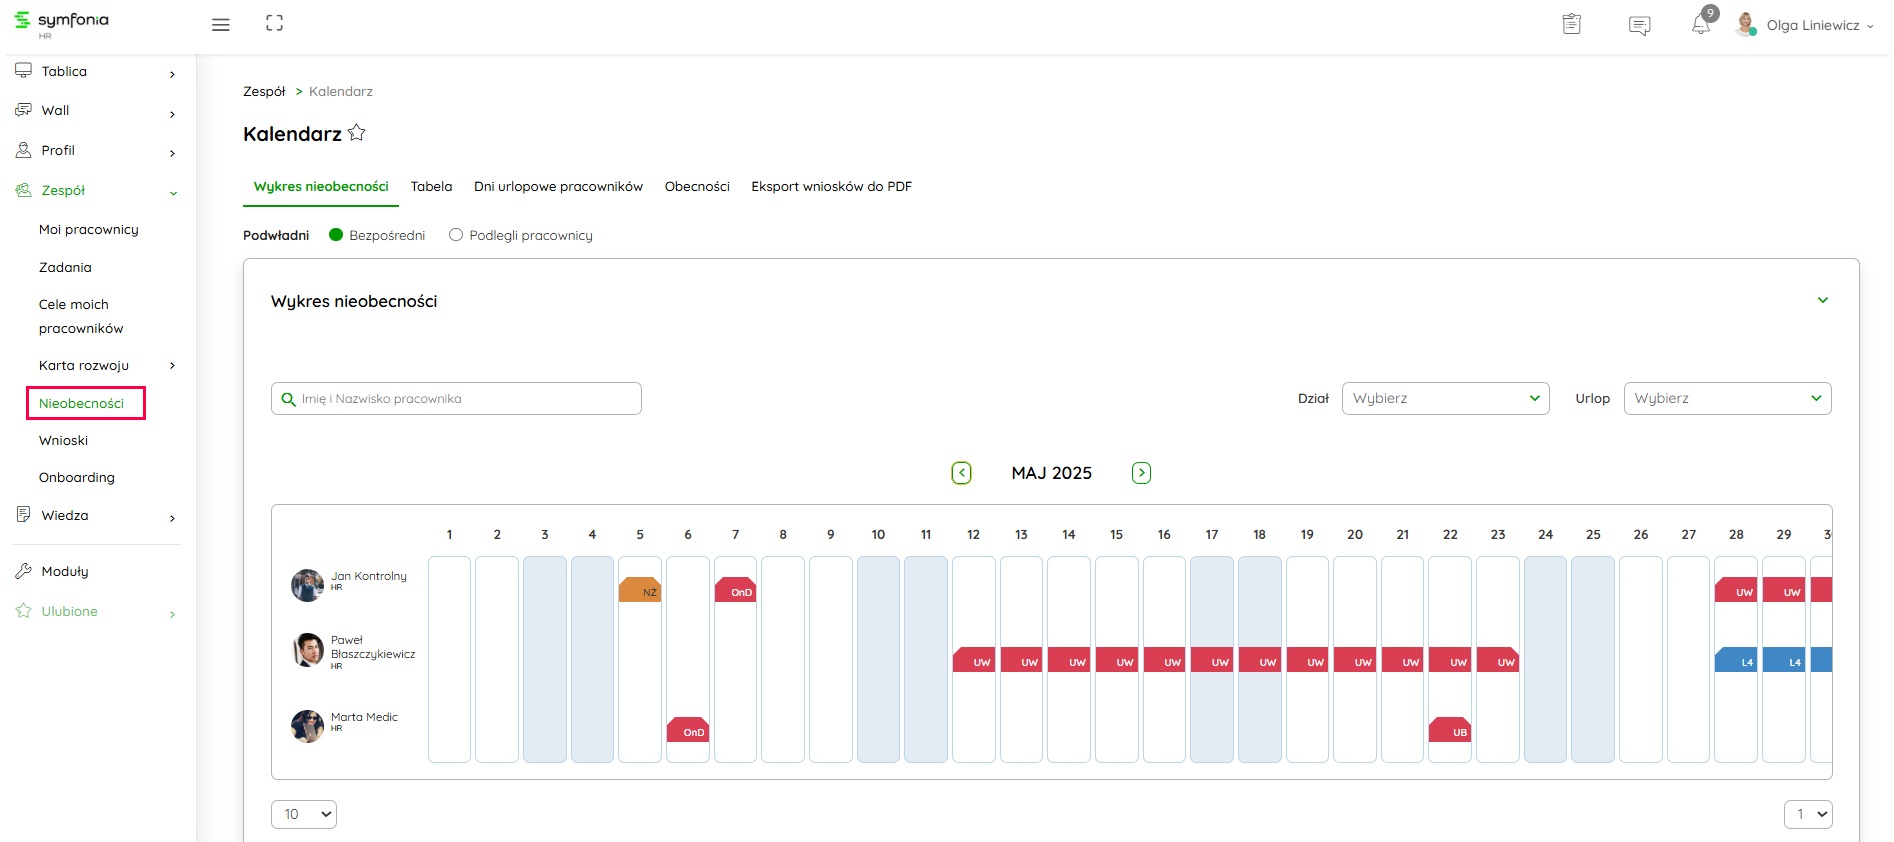Click the employee name search field
This screenshot has width=1894, height=842.
(x=456, y=399)
